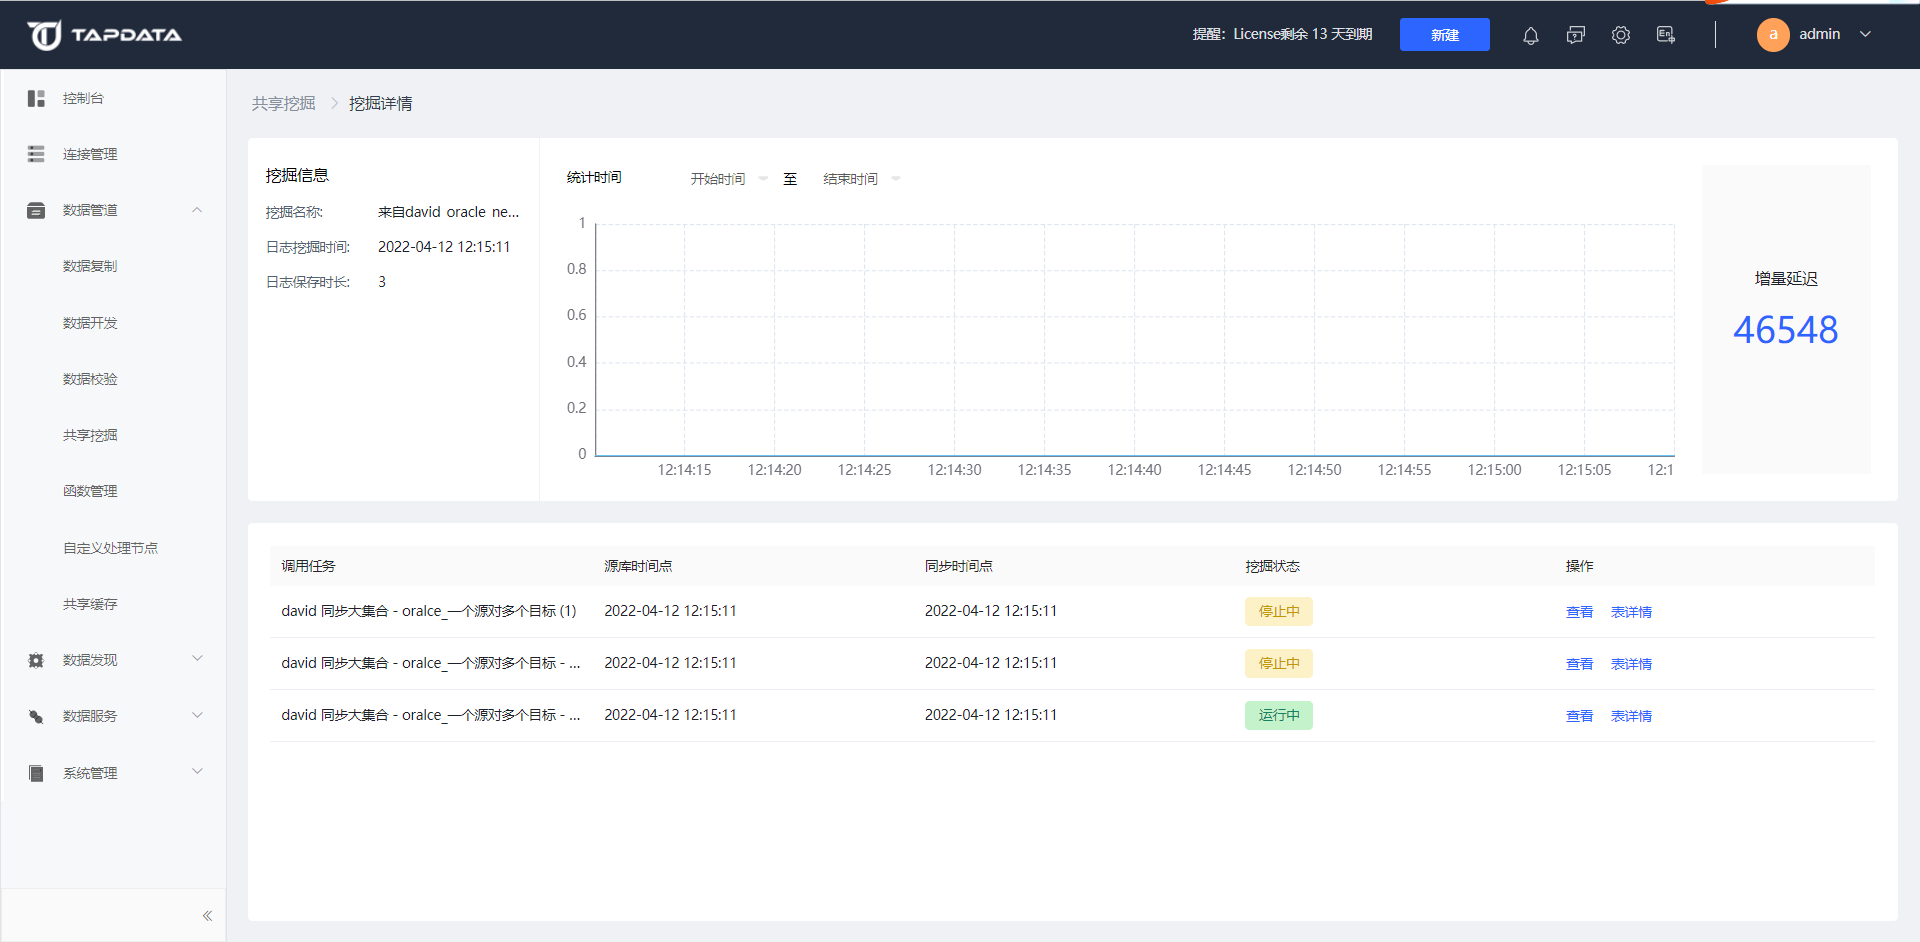Go back via 共享挖掘 breadcrumb
Viewport: 1920px width, 942px height.
click(x=283, y=104)
